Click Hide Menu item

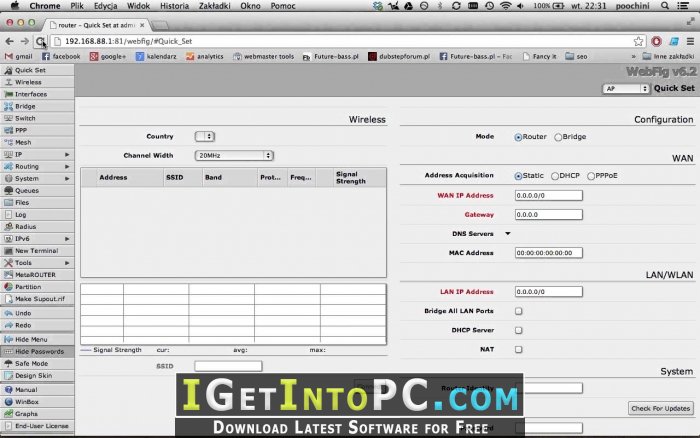(x=37, y=339)
